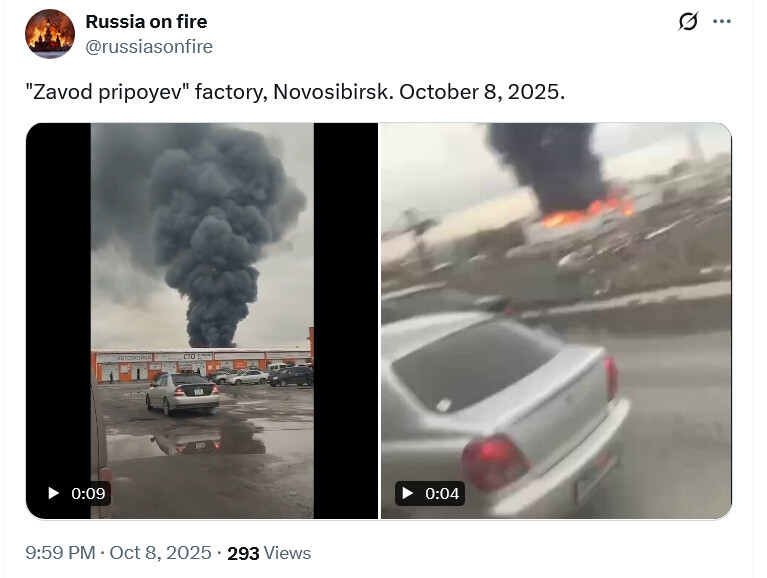Open the left video thumbnail with smoke
767x578 pixels.
coord(202,321)
